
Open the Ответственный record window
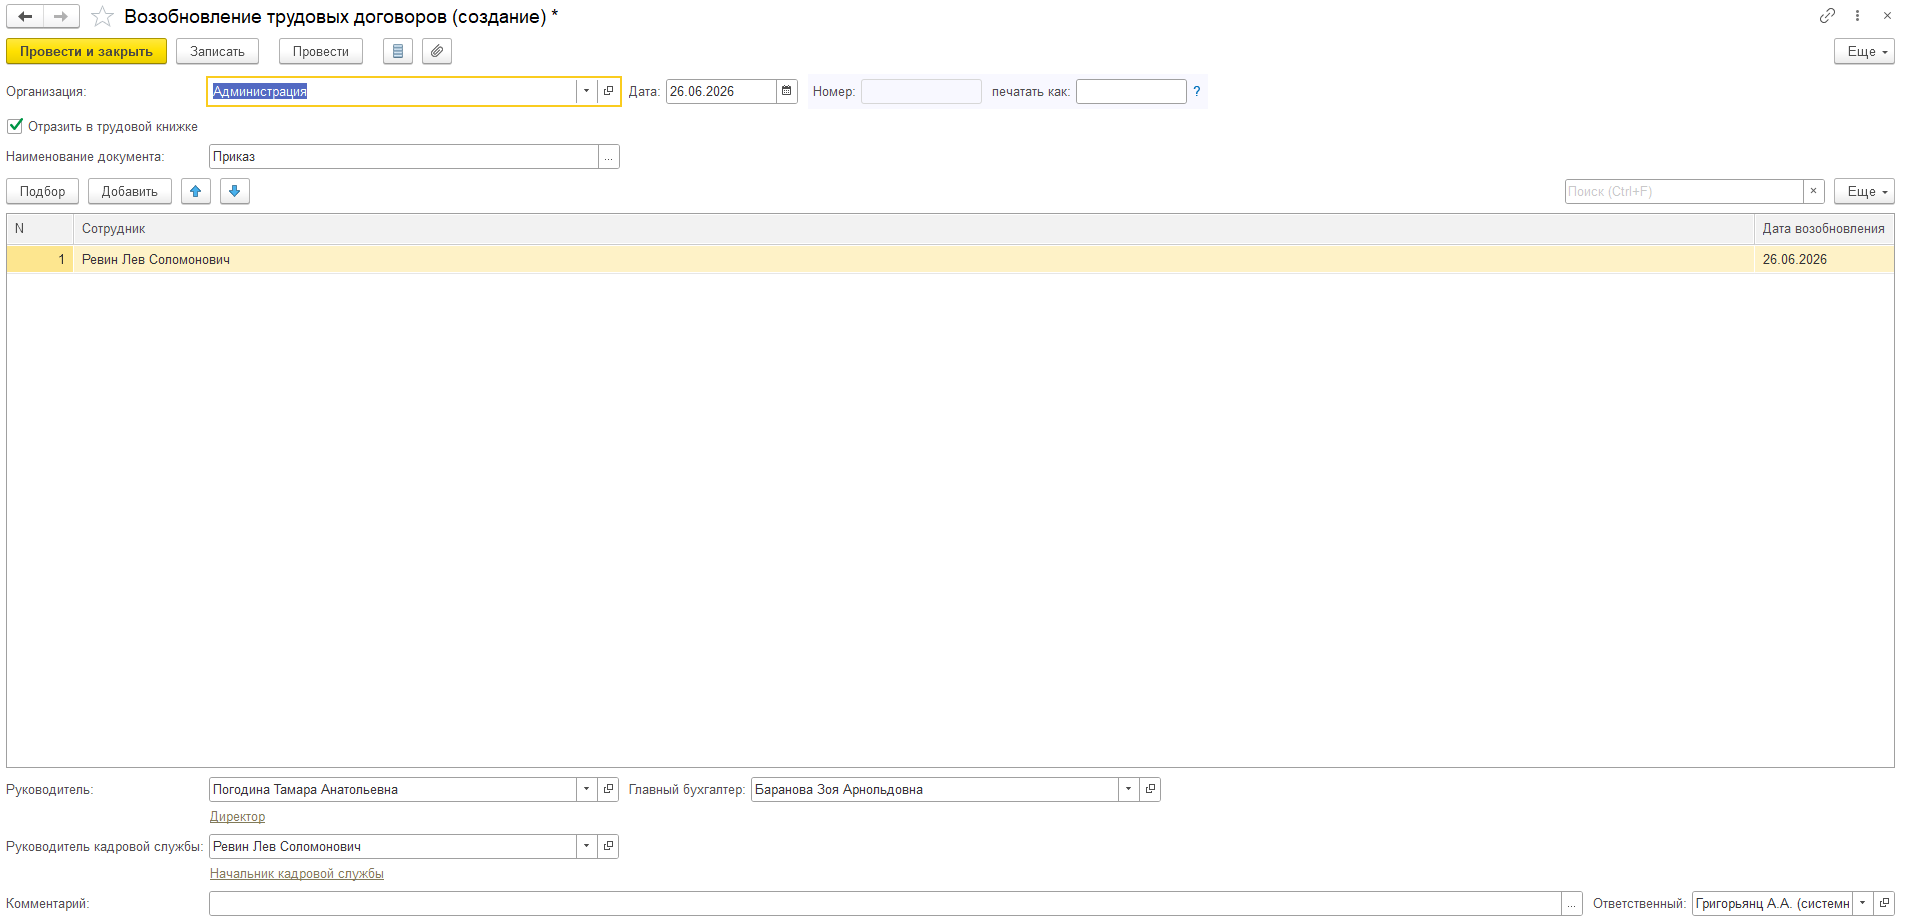1884,903
